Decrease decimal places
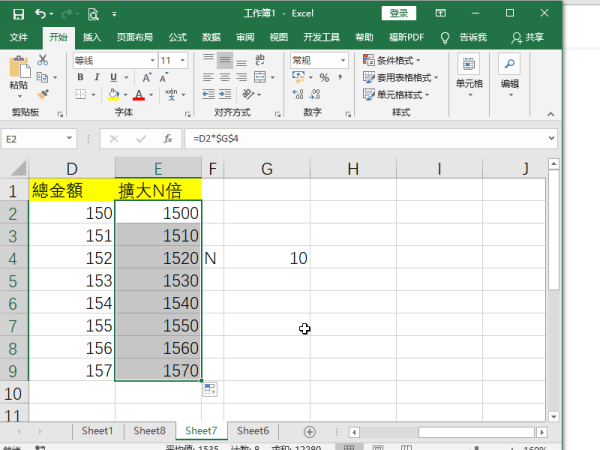The image size is (600, 450). click(x=315, y=94)
